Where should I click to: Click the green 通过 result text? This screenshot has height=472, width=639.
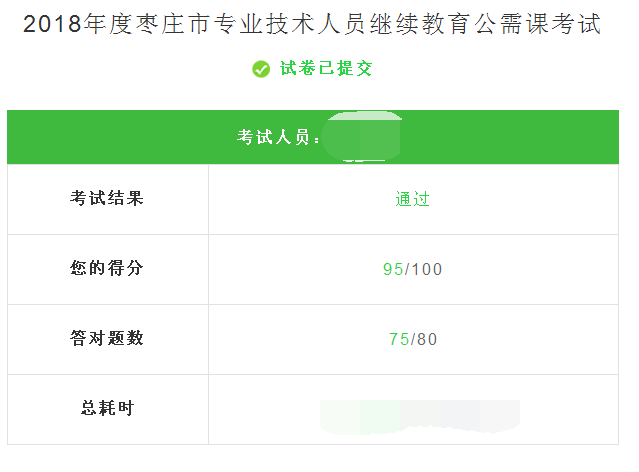[x=412, y=199]
